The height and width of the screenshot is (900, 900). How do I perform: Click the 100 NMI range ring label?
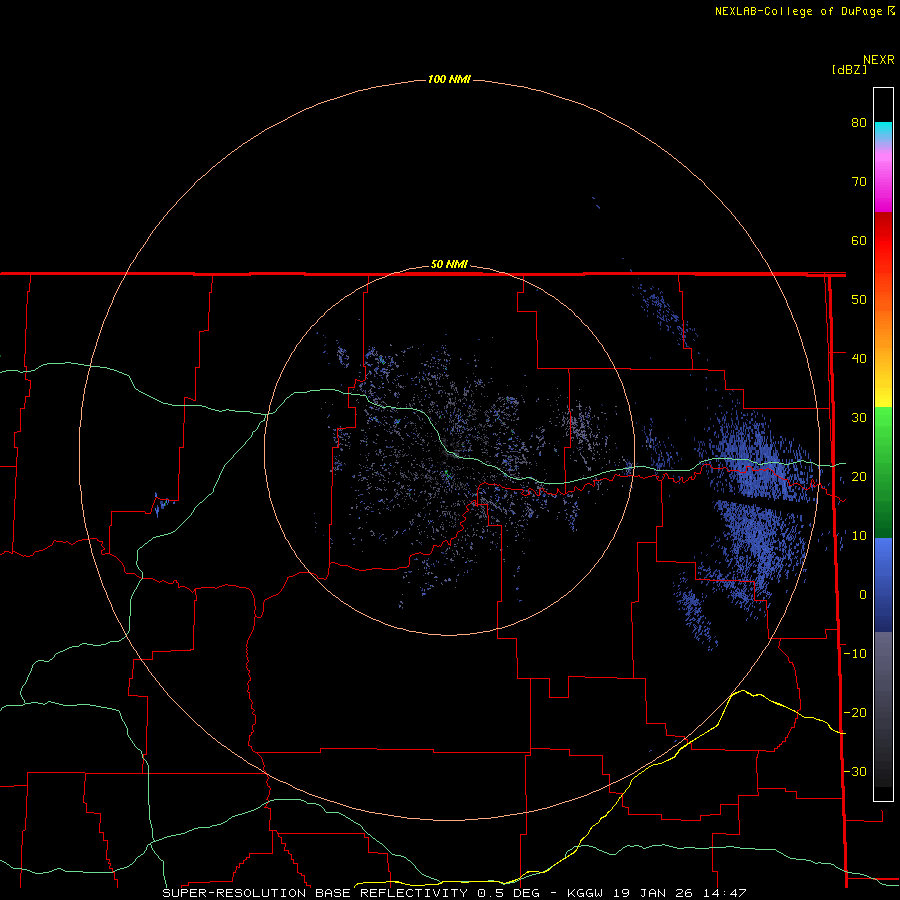pos(449,79)
